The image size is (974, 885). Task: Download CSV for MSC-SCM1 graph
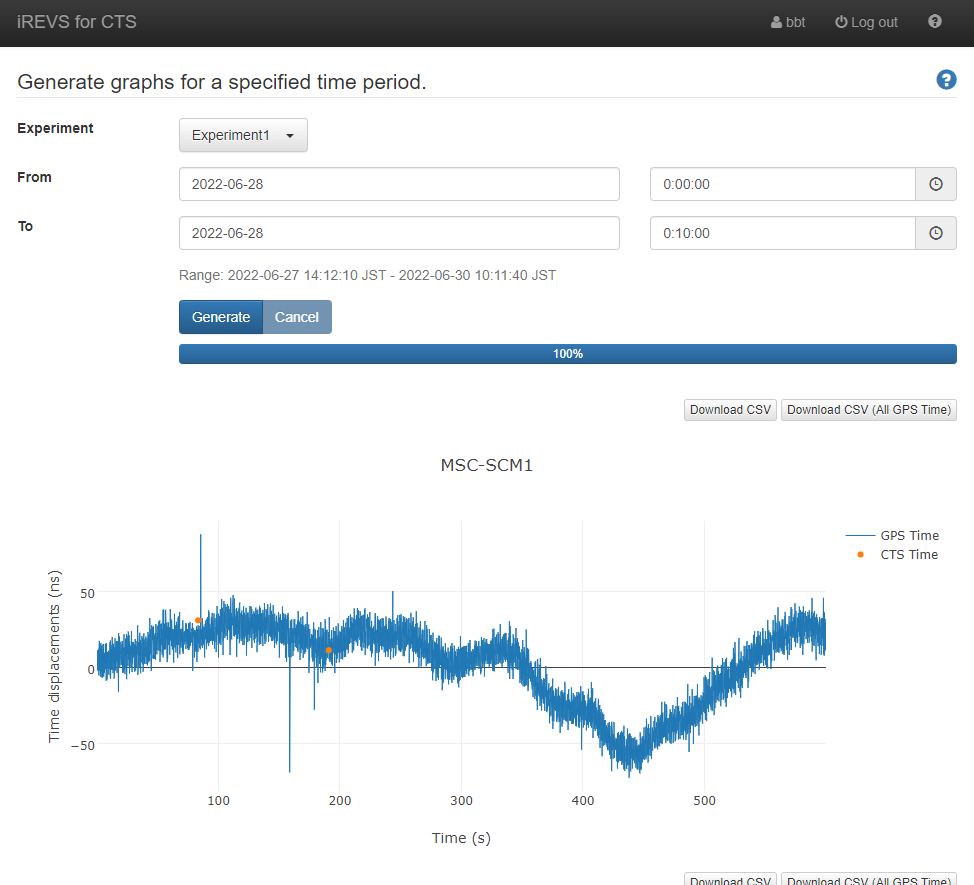pyautogui.click(x=730, y=410)
